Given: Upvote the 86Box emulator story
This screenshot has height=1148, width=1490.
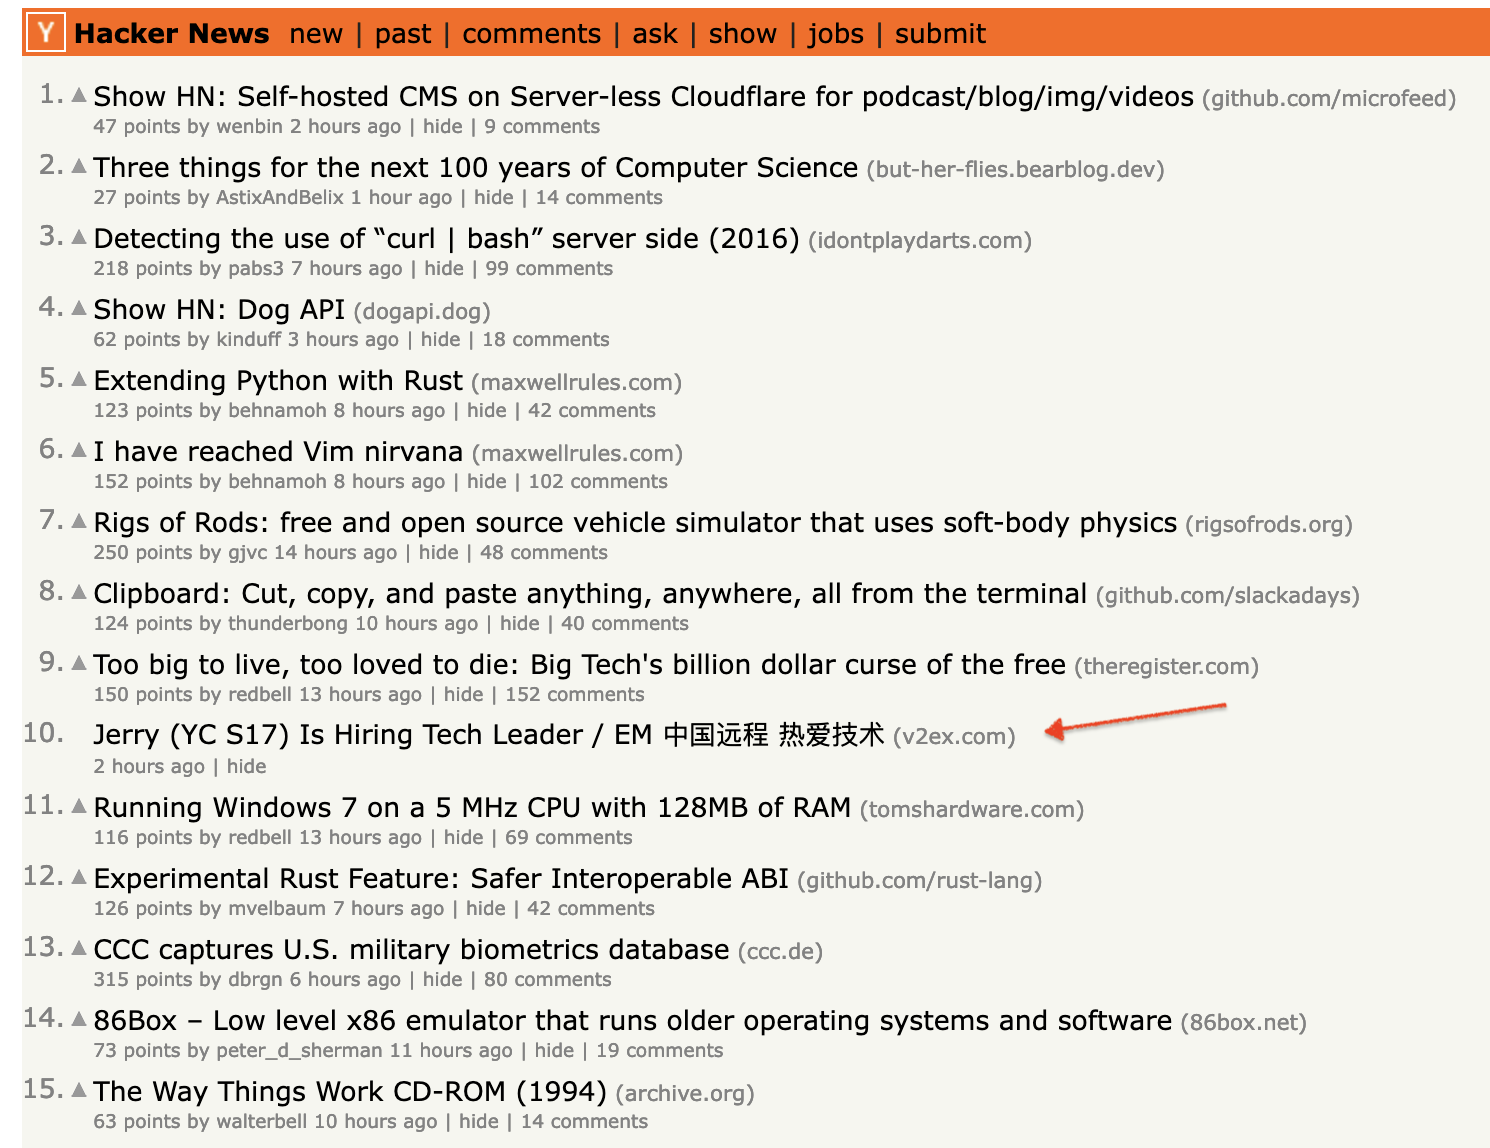Looking at the screenshot, I should [x=79, y=1018].
